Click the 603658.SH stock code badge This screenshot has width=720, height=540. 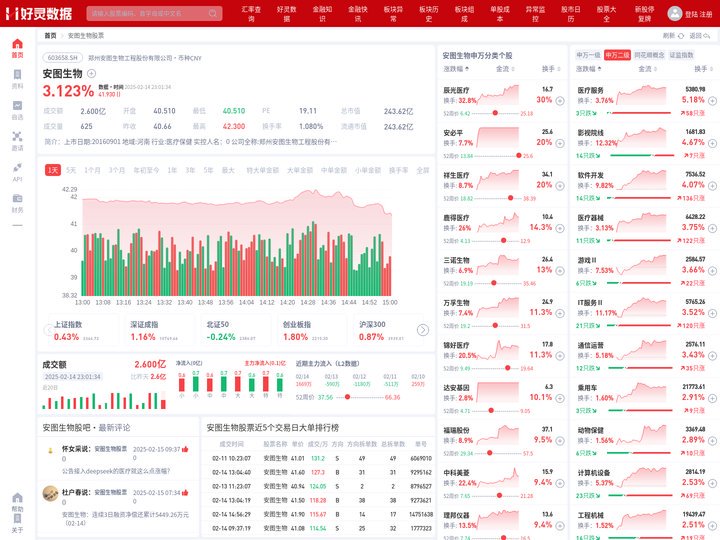63,58
